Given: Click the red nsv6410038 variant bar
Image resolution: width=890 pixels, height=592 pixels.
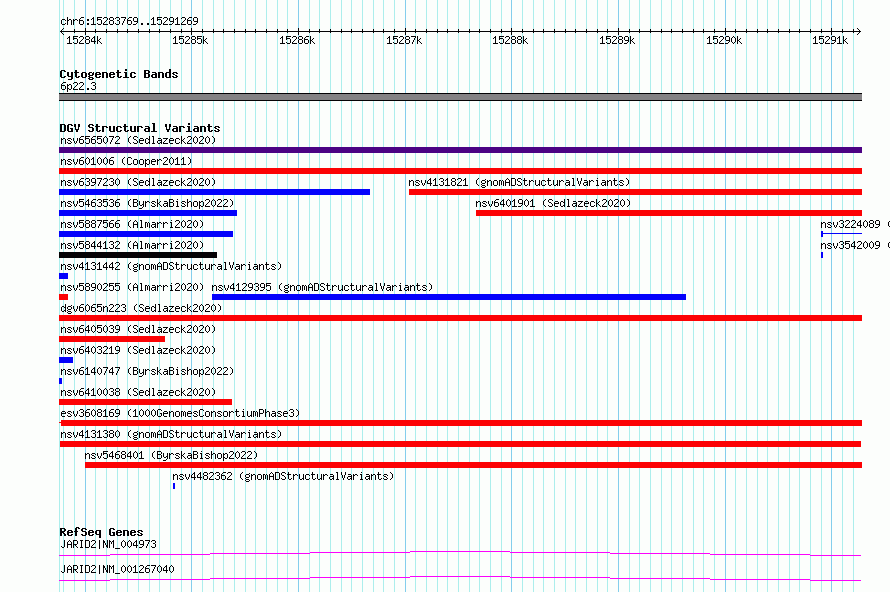Looking at the screenshot, I should click(145, 402).
